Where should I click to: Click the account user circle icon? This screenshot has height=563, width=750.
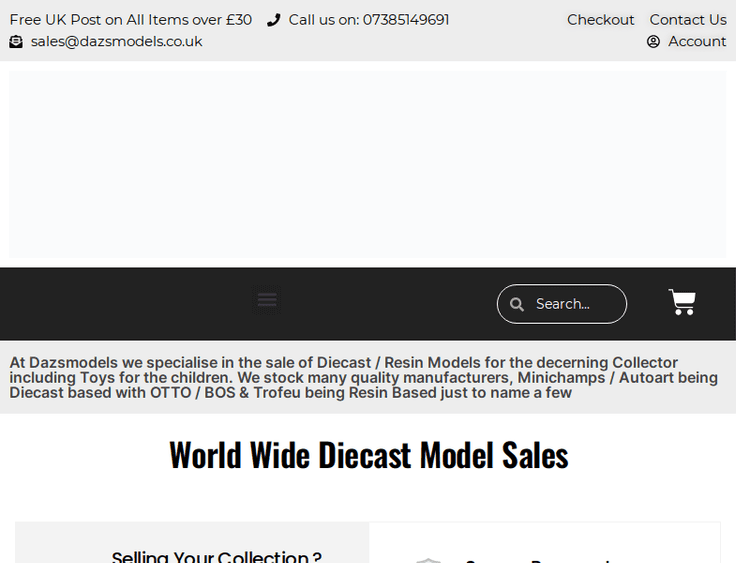coord(653,42)
